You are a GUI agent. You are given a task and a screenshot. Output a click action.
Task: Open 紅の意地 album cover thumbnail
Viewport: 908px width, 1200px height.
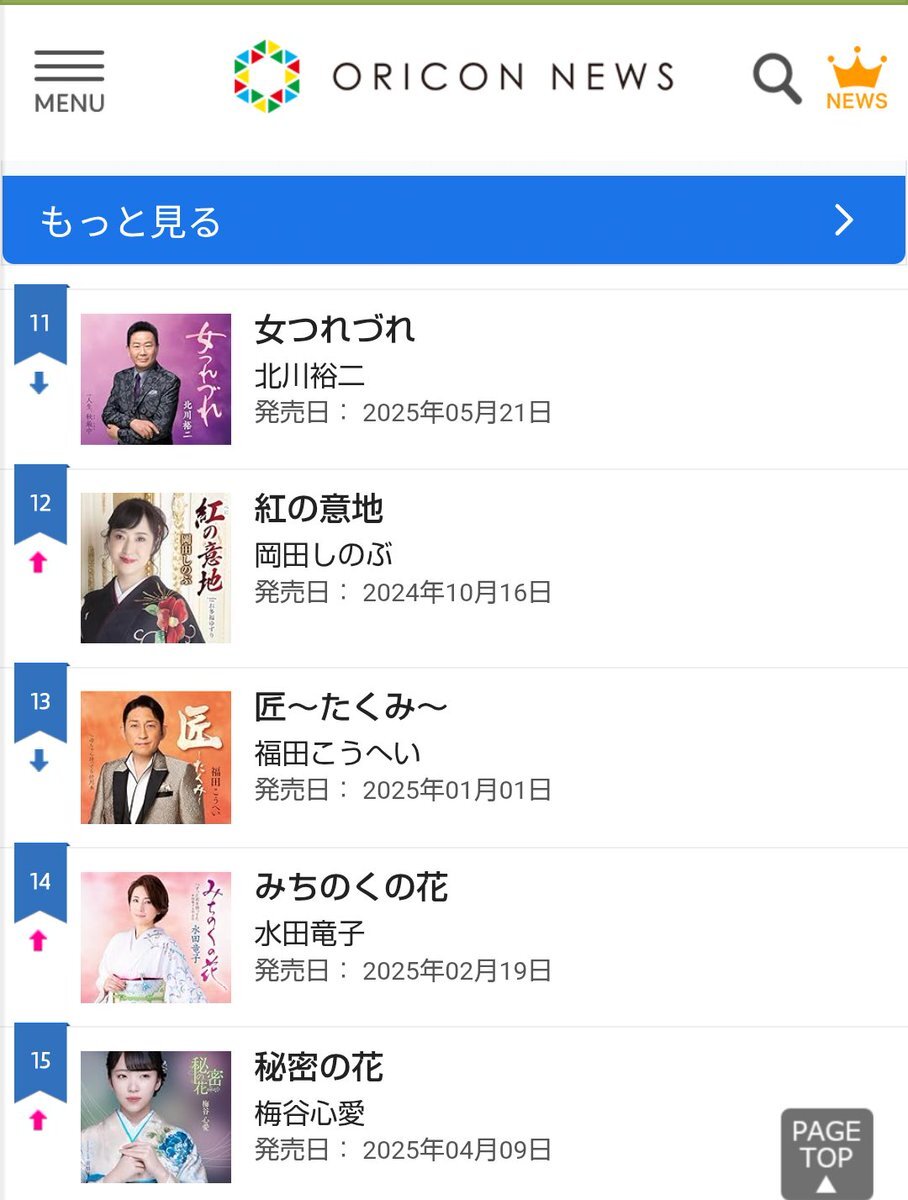156,567
